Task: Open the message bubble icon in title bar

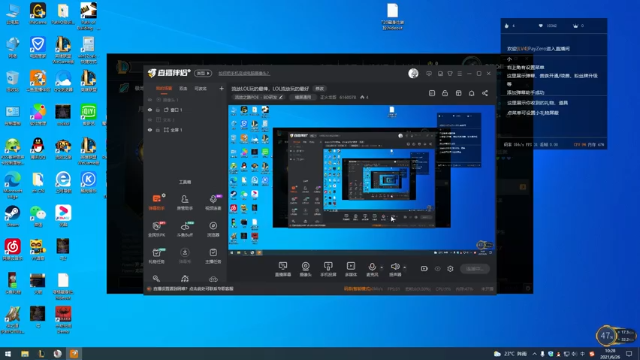Action: [429, 73]
